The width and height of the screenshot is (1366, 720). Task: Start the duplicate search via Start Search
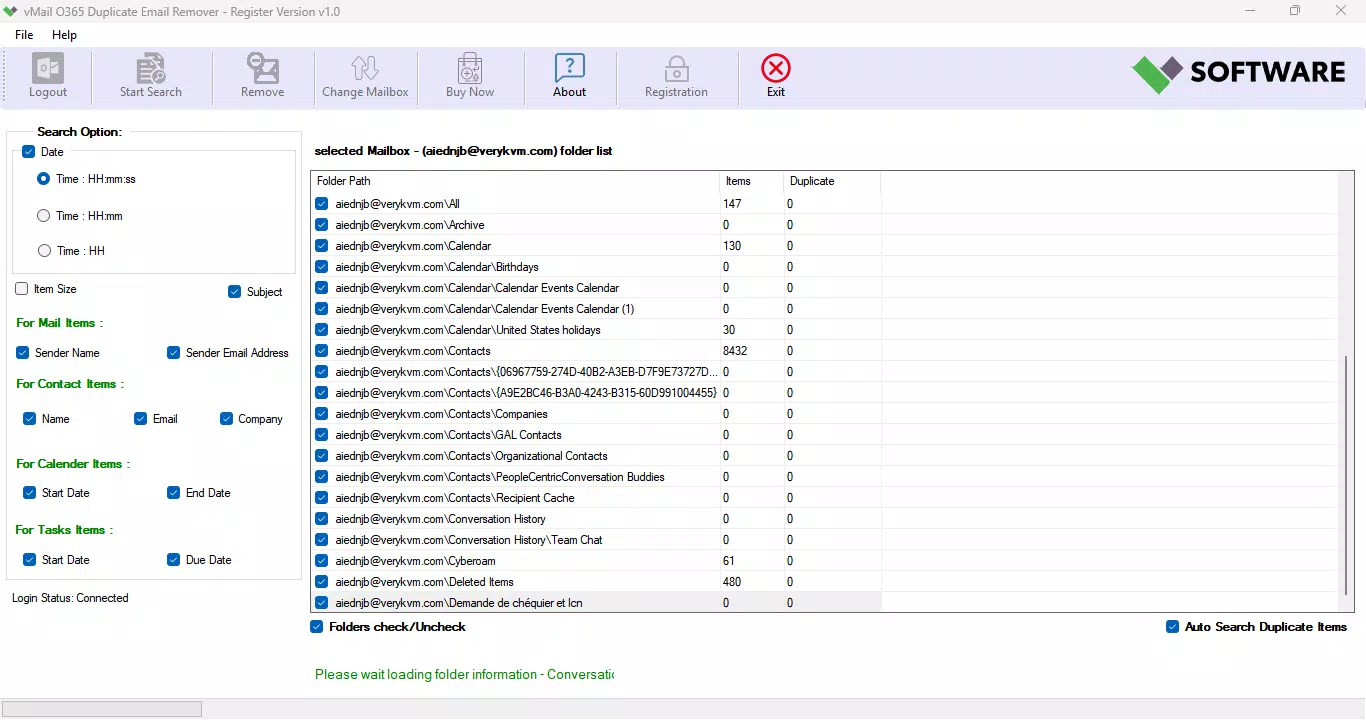click(x=151, y=76)
